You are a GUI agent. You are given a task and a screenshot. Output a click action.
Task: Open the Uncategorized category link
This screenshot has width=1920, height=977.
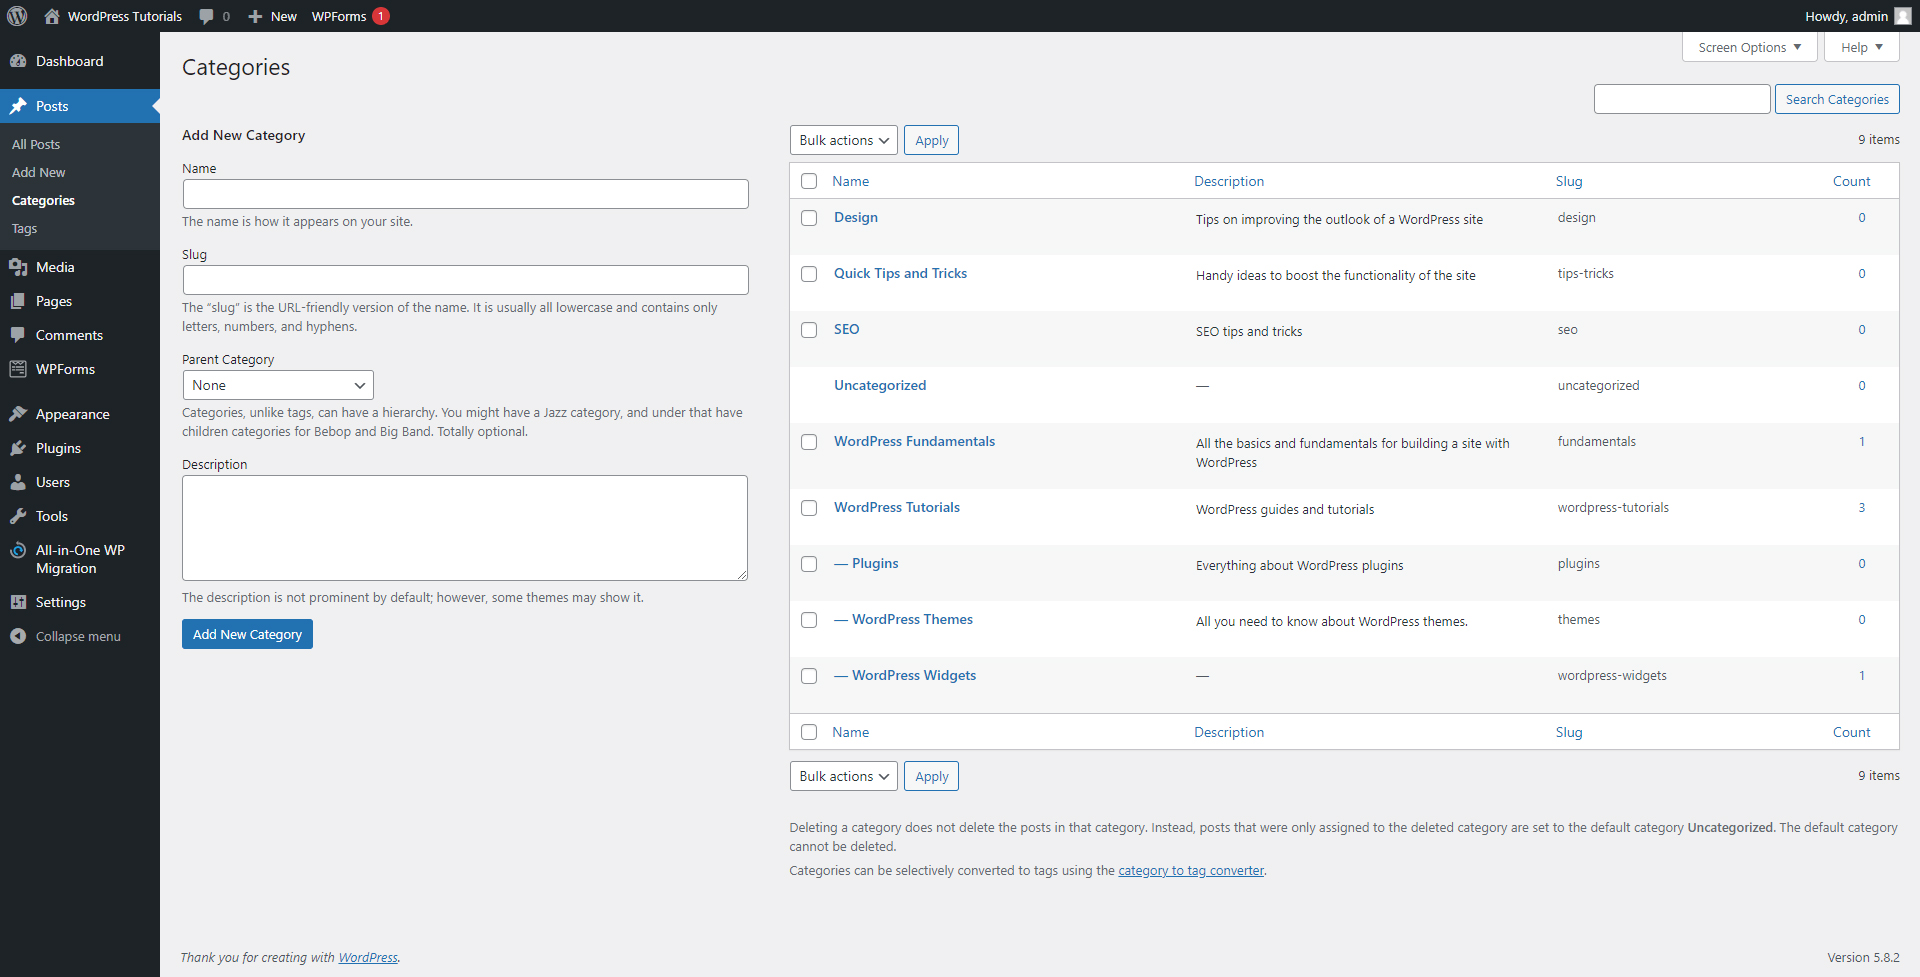[x=880, y=385]
